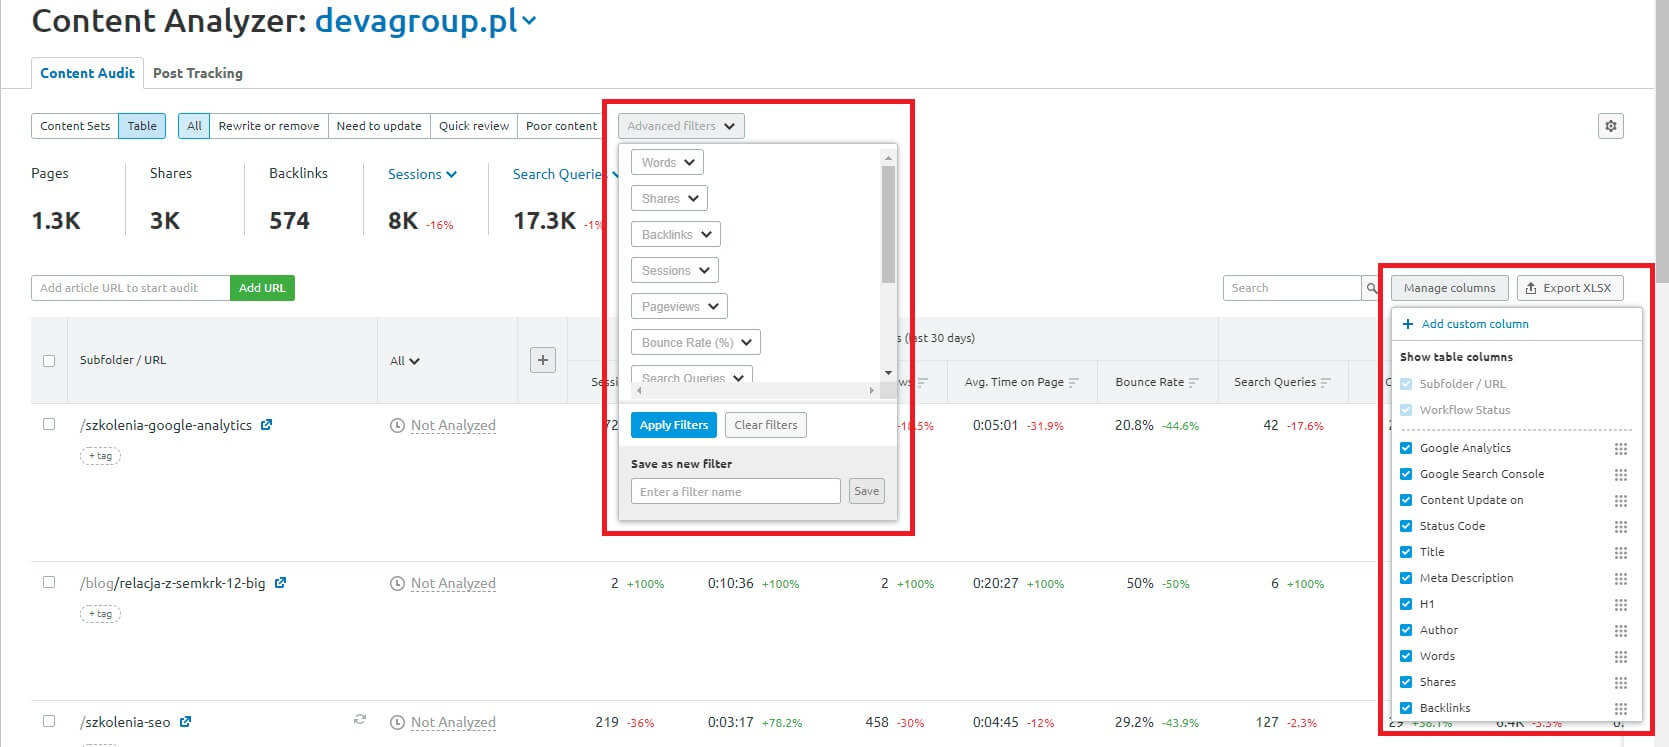Open external link for /blog/relacja-z-semkrk-12-big
Image resolution: width=1669 pixels, height=747 pixels.
(280, 583)
